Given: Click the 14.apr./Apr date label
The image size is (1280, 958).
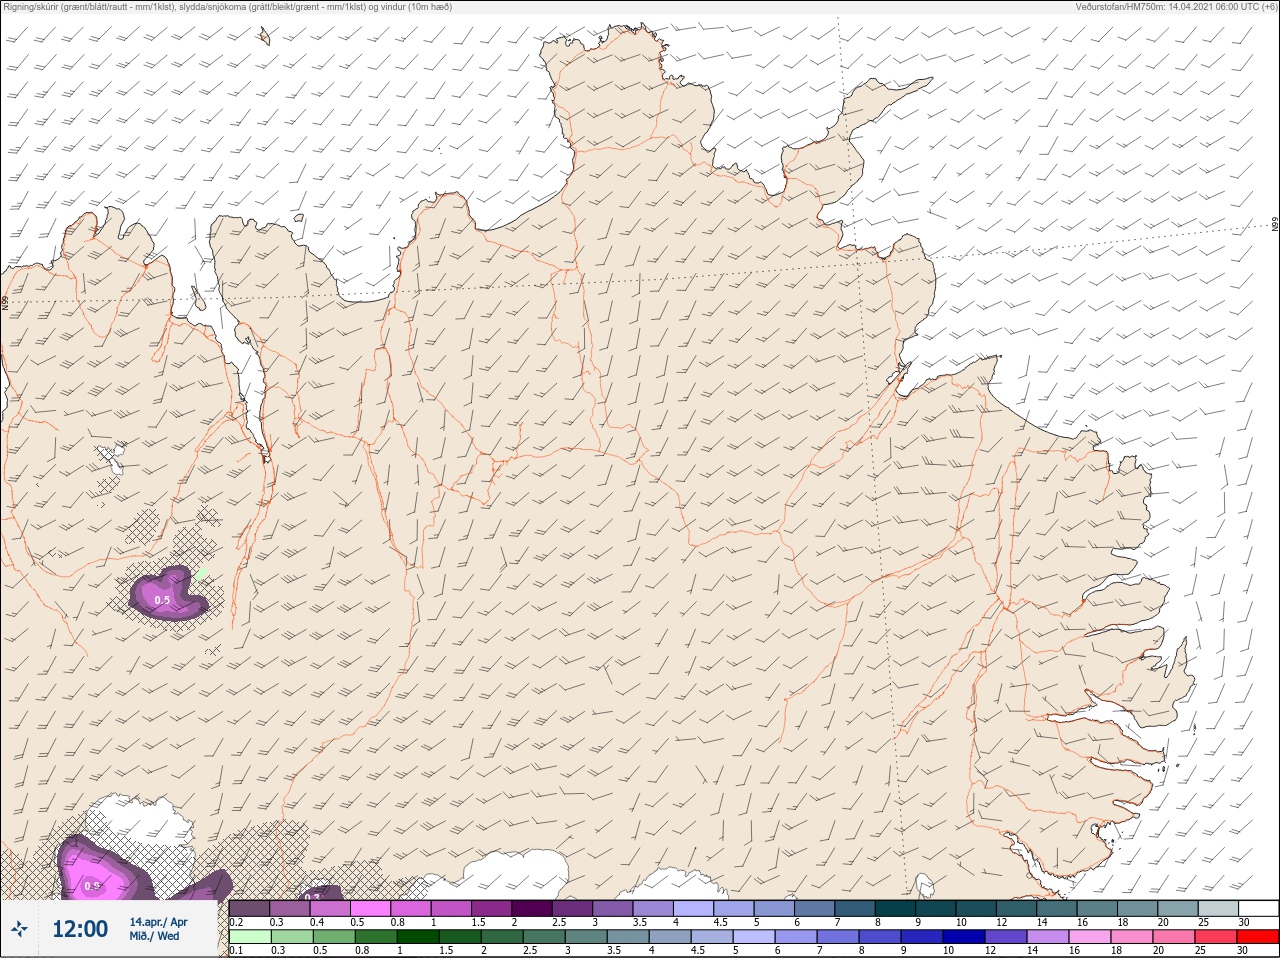Looking at the screenshot, I should click(158, 922).
